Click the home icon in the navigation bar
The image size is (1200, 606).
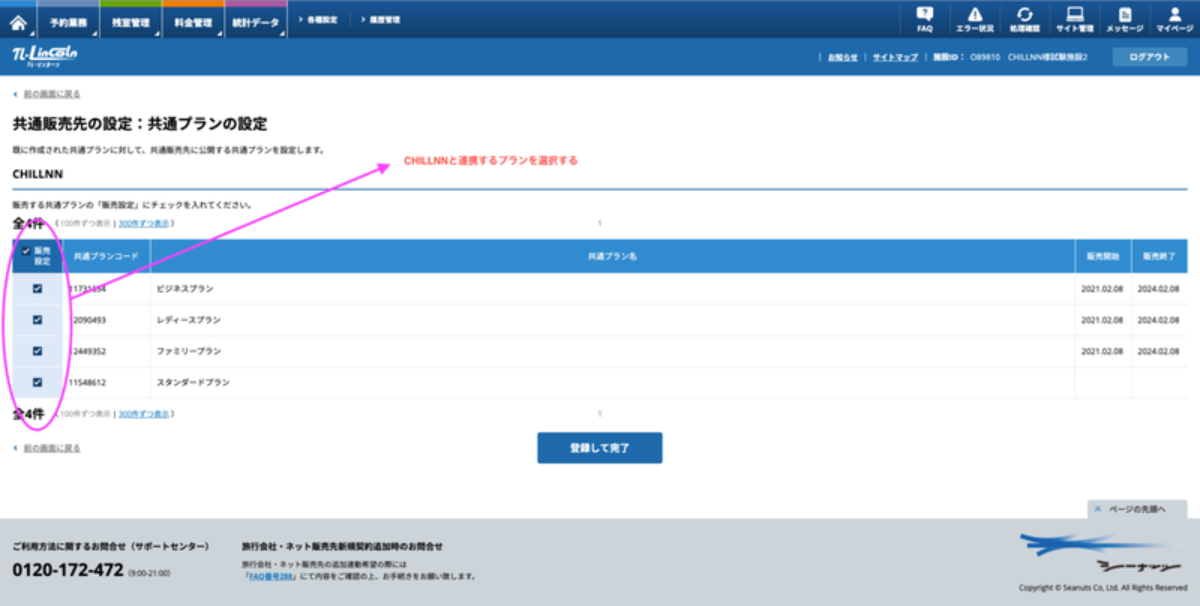[x=18, y=21]
